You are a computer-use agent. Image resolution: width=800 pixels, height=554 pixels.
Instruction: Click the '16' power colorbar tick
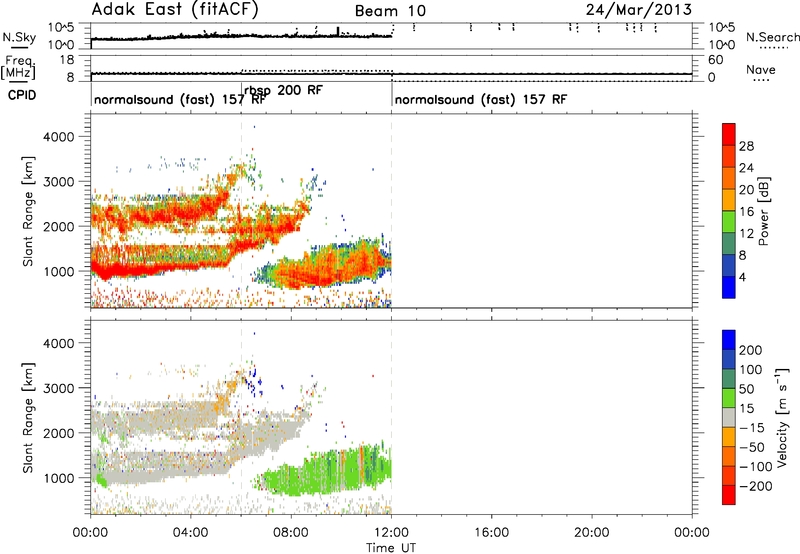coord(746,212)
